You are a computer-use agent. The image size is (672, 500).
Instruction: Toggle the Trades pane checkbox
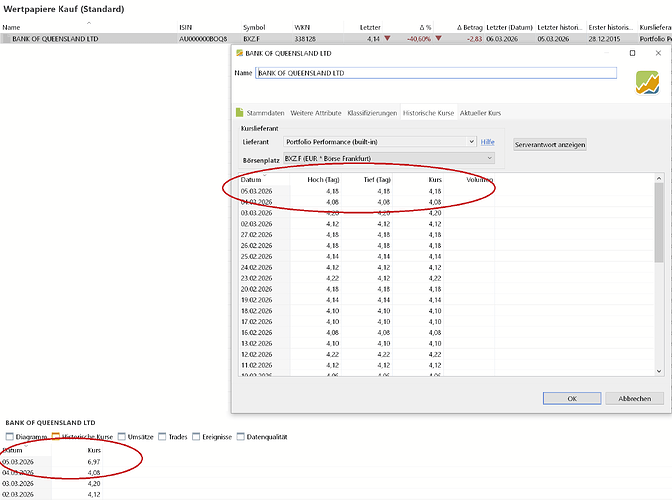[162, 437]
